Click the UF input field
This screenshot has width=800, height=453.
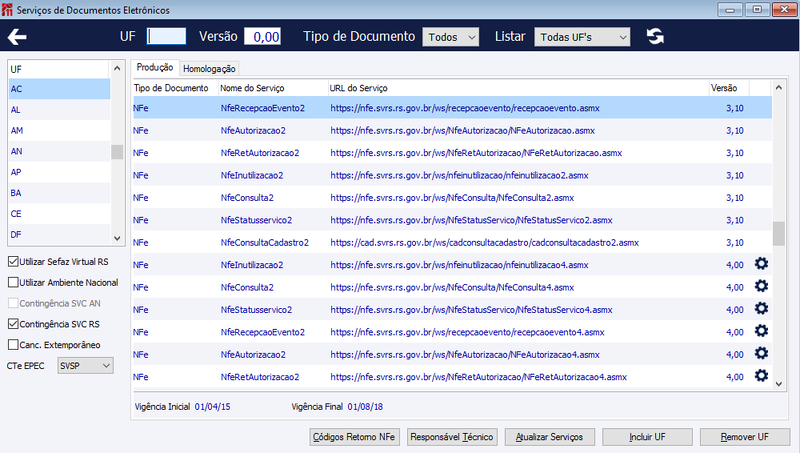[x=166, y=36]
